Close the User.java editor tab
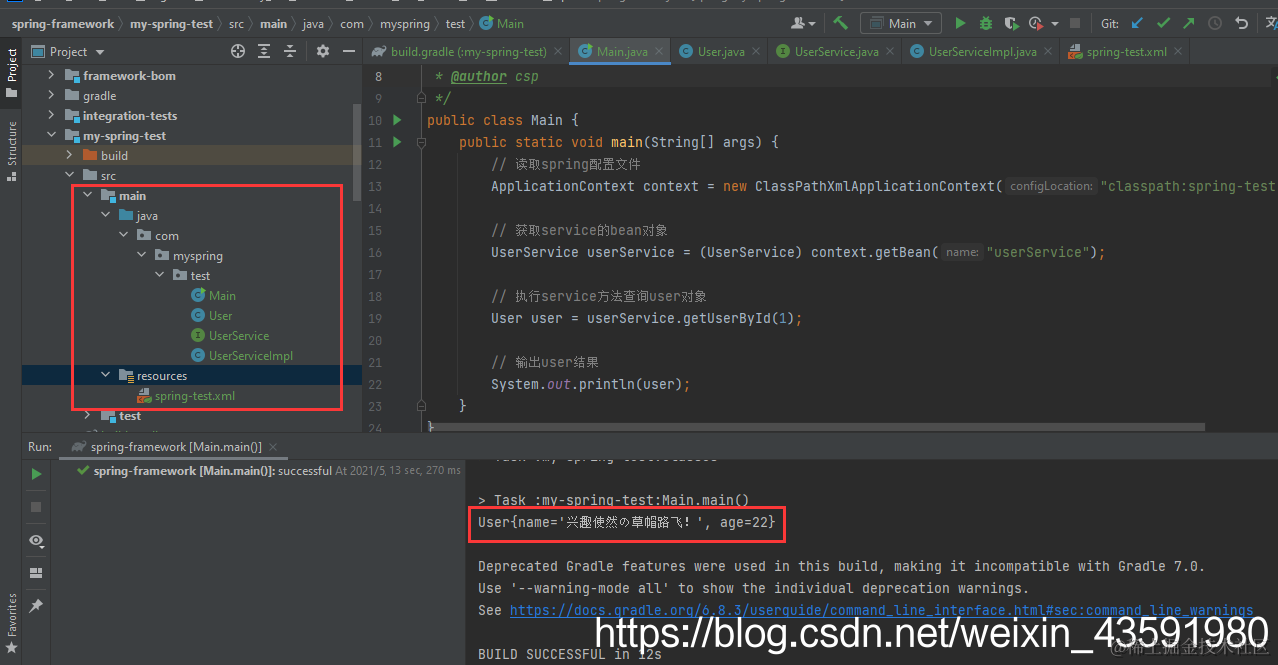 point(755,51)
